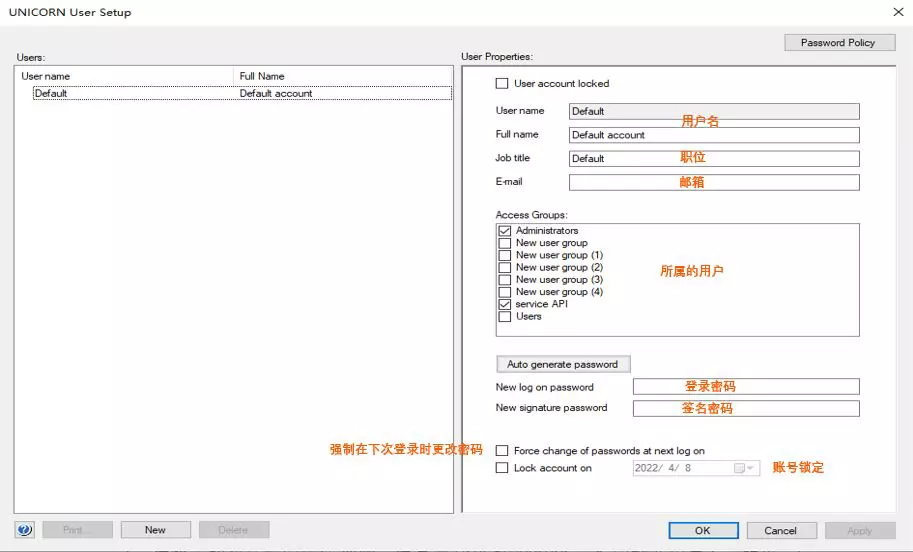Viewport: 913px width, 552px height.
Task: Confirm changes with the OK button
Action: click(x=703, y=531)
